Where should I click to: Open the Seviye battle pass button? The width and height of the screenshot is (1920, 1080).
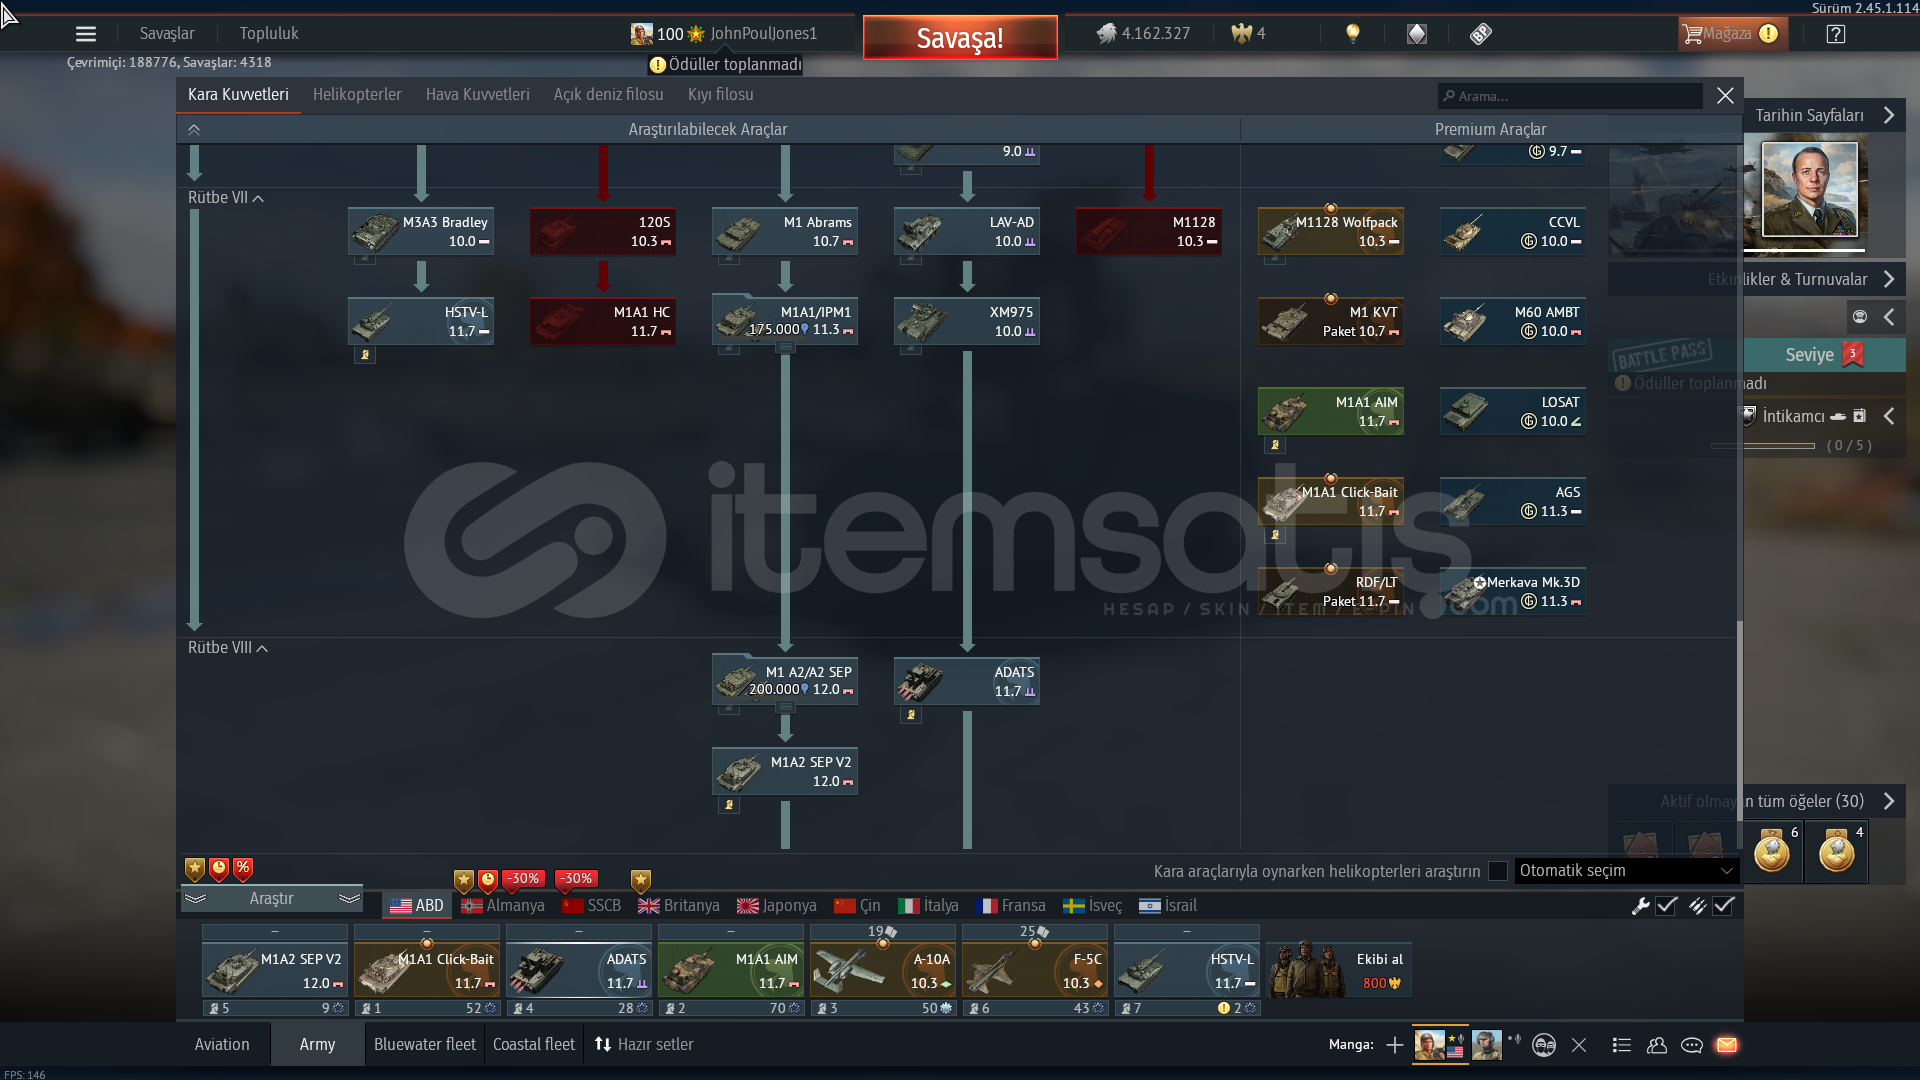pos(1824,355)
